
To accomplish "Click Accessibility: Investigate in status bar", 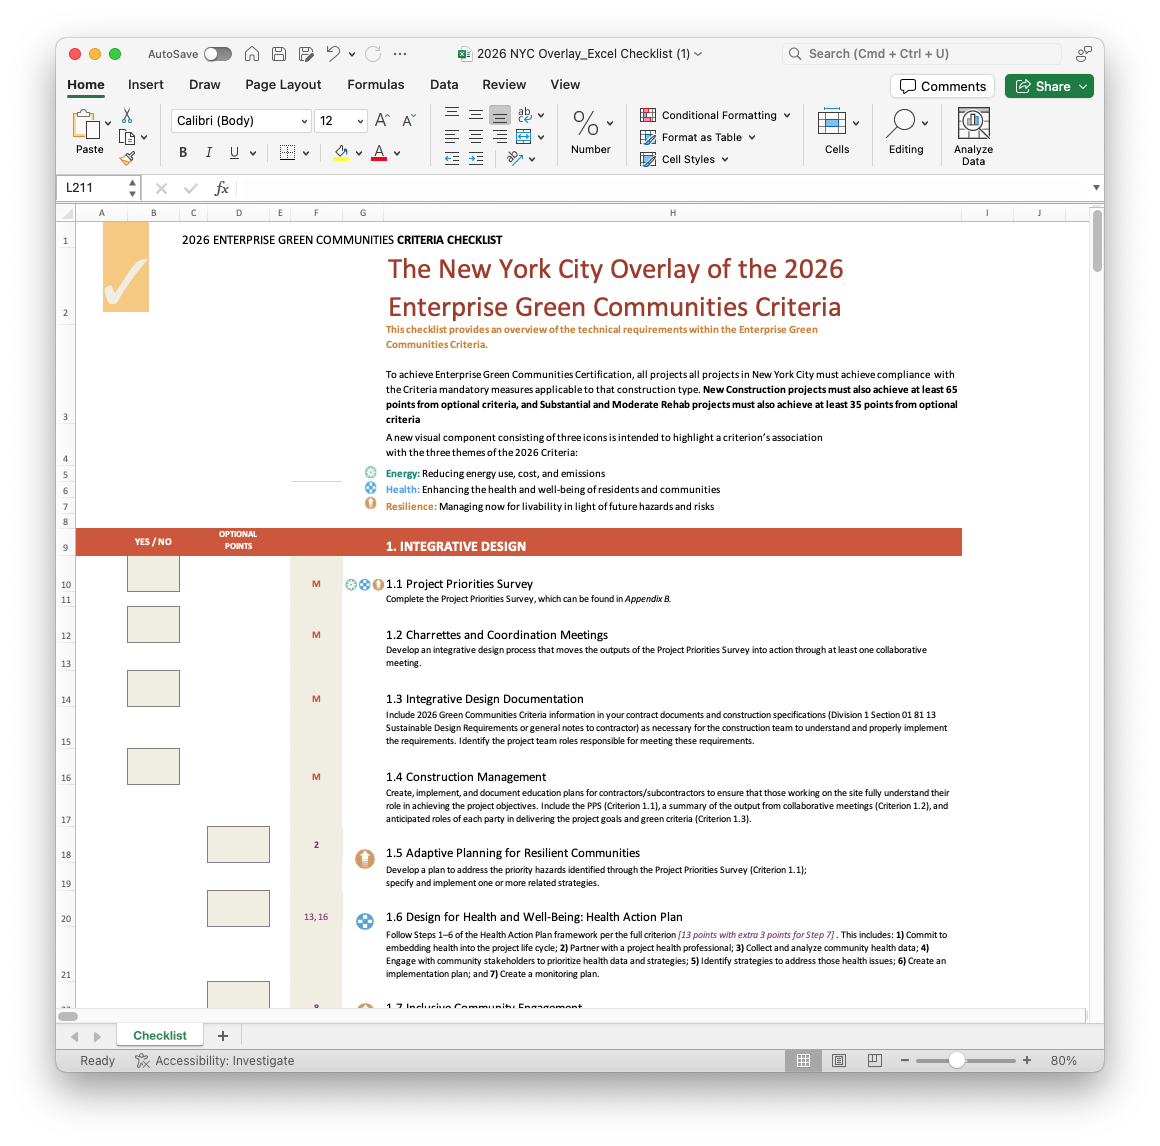I will 215,1060.
